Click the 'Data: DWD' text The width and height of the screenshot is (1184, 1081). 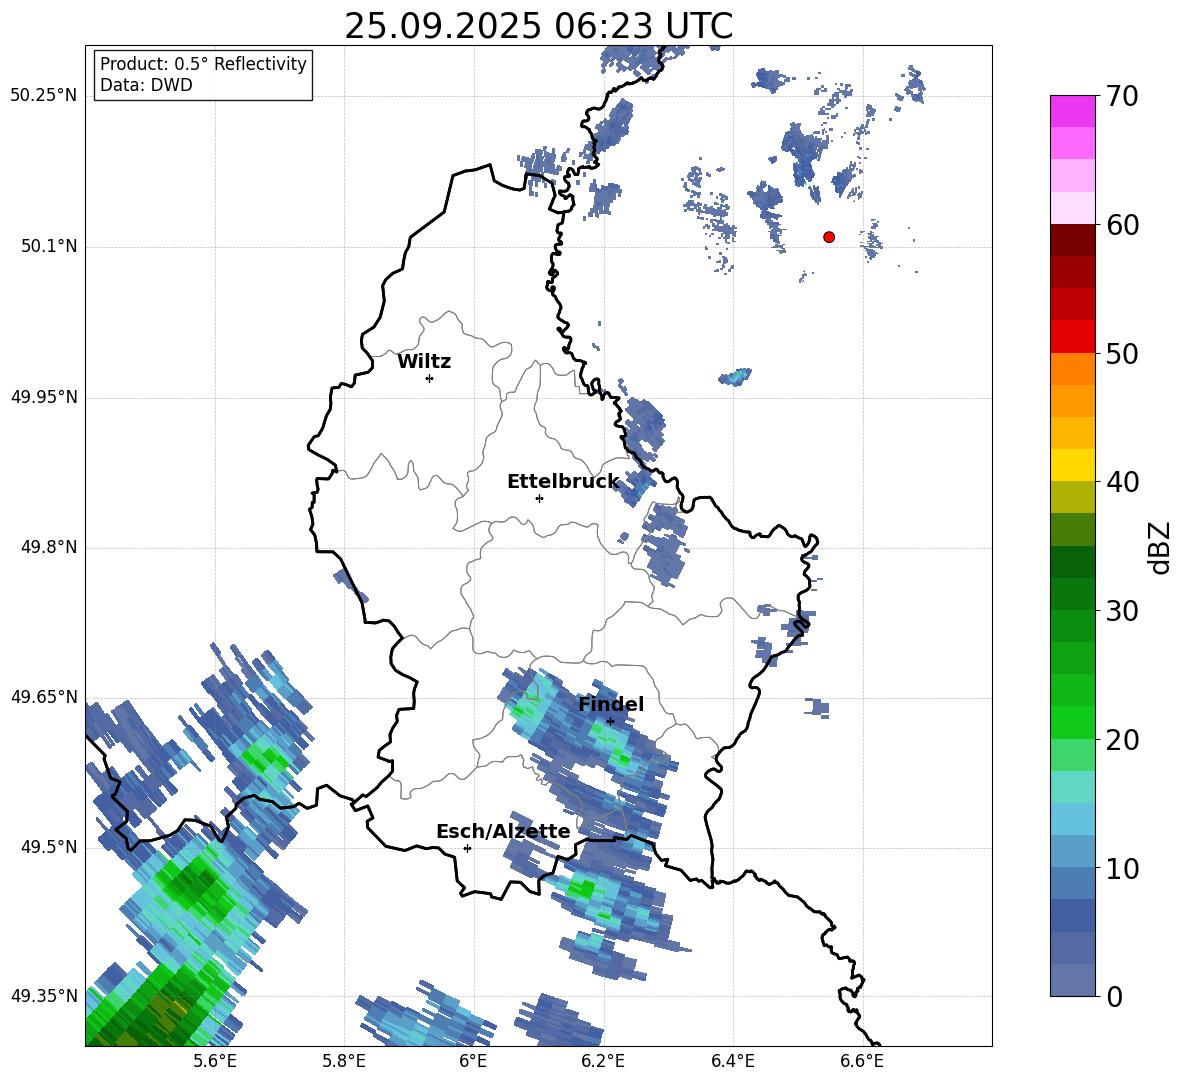[x=146, y=85]
